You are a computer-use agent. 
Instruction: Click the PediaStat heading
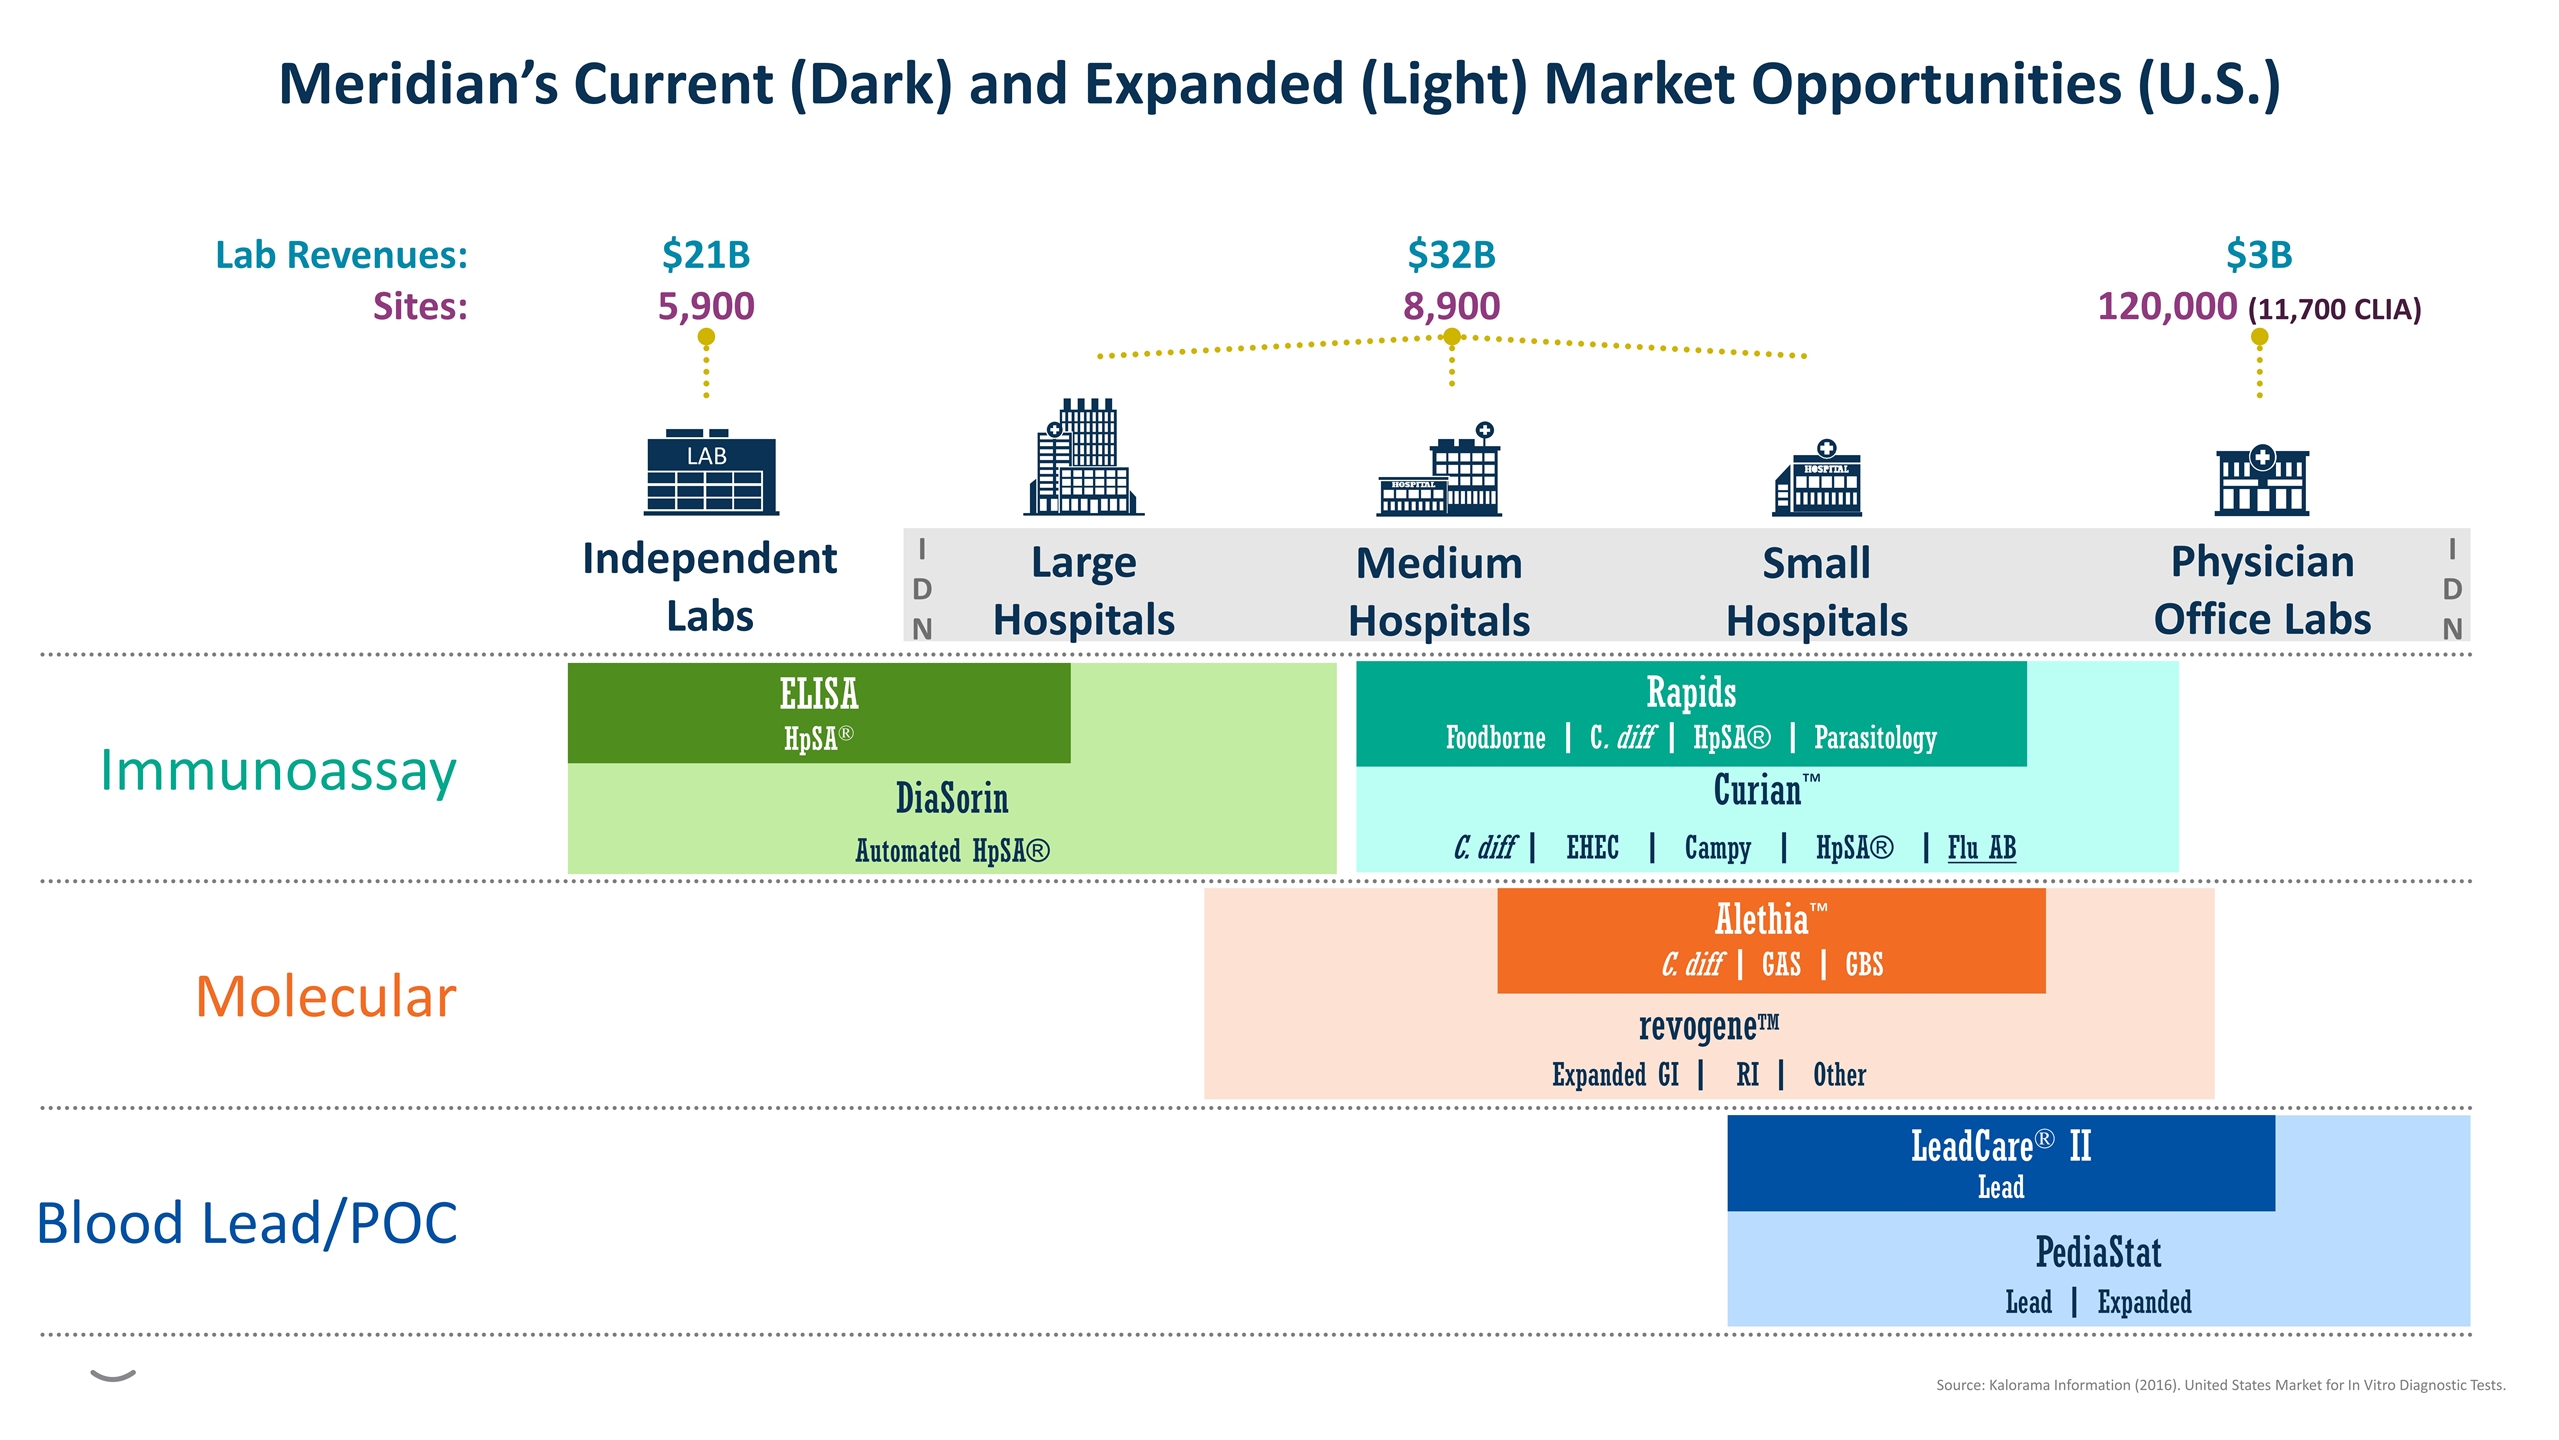pyautogui.click(x=2098, y=1253)
